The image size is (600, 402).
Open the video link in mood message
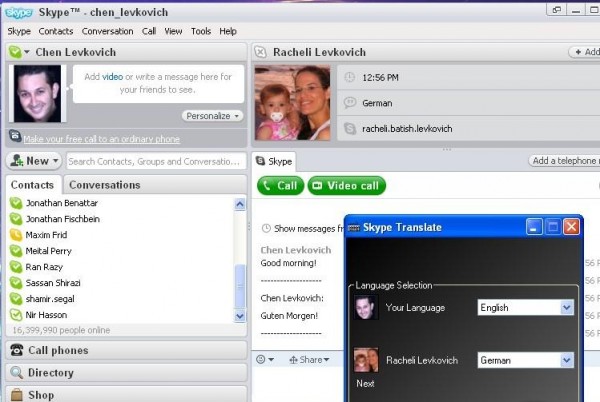[x=112, y=77]
